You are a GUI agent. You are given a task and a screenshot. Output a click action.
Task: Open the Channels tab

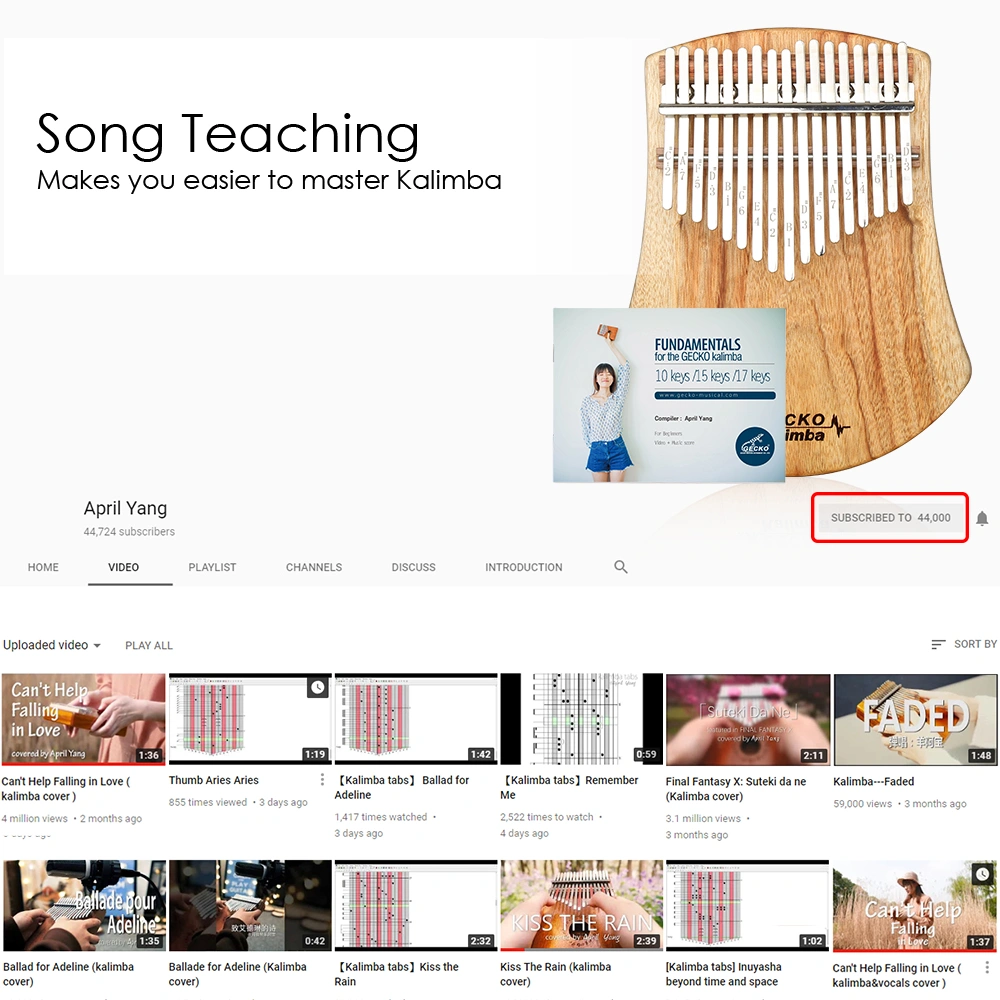314,567
